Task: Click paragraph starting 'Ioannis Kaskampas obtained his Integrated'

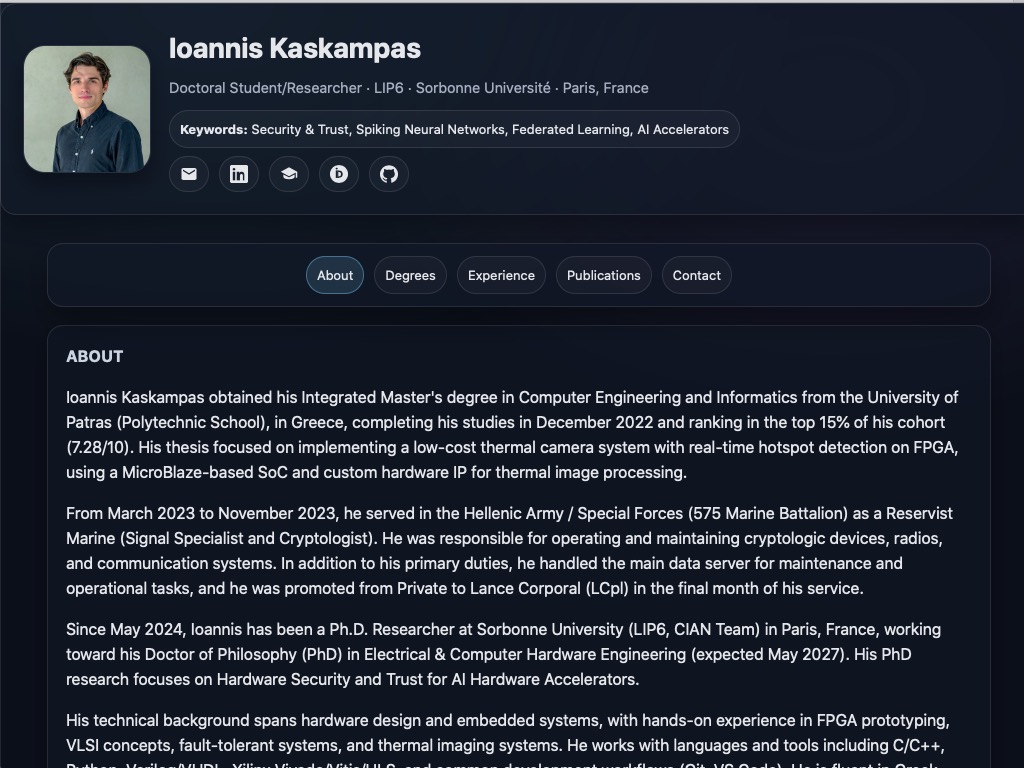Action: click(x=513, y=434)
